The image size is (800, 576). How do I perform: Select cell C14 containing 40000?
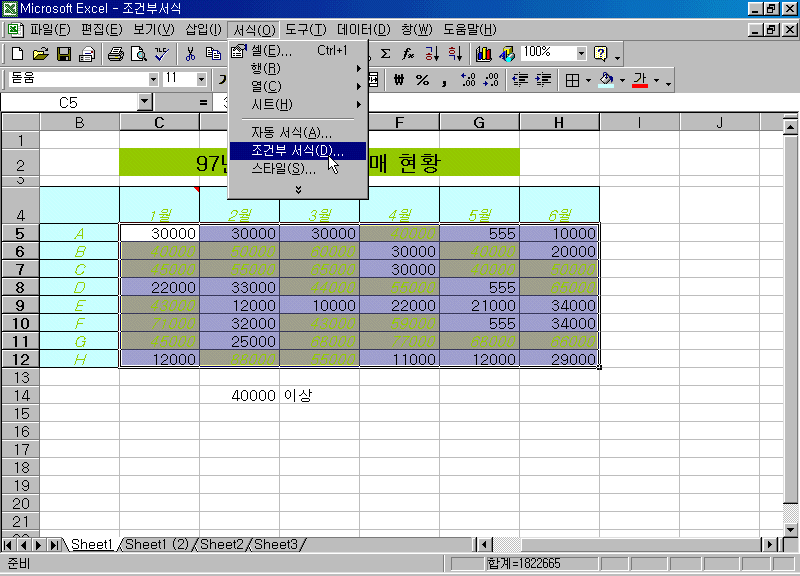[239, 395]
